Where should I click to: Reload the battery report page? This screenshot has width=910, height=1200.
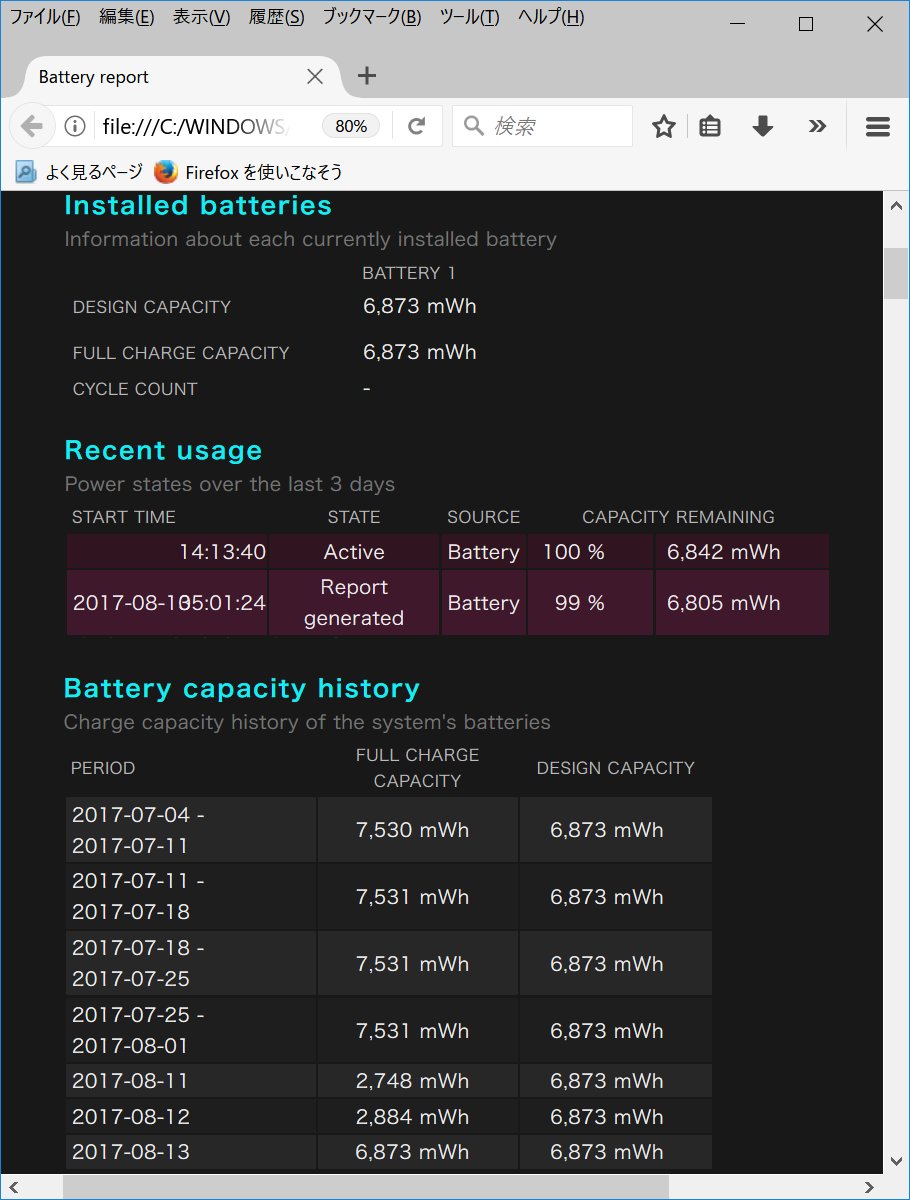(x=417, y=126)
